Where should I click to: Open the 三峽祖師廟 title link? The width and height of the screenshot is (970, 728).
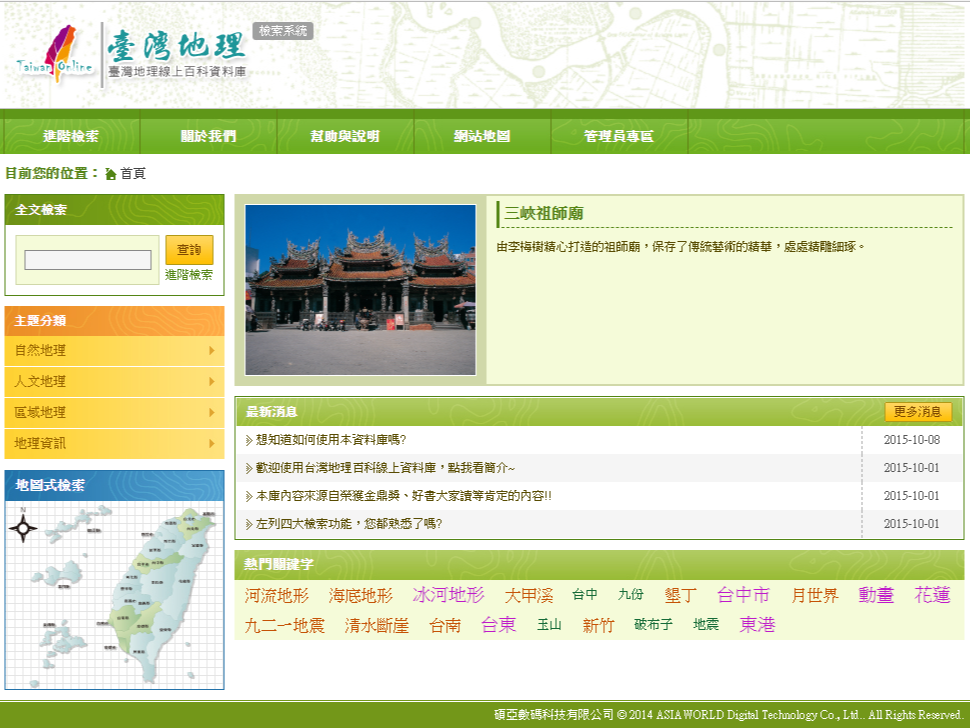(x=544, y=213)
